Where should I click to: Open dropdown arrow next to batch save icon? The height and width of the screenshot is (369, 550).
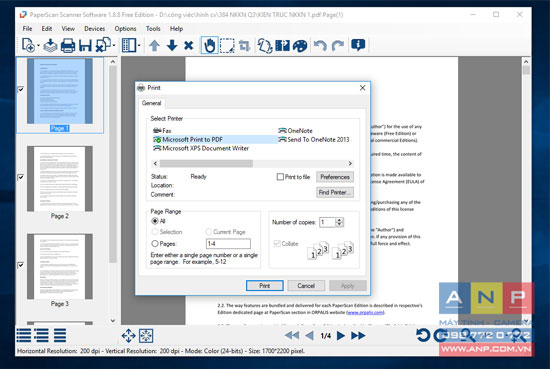pyautogui.click(x=114, y=46)
